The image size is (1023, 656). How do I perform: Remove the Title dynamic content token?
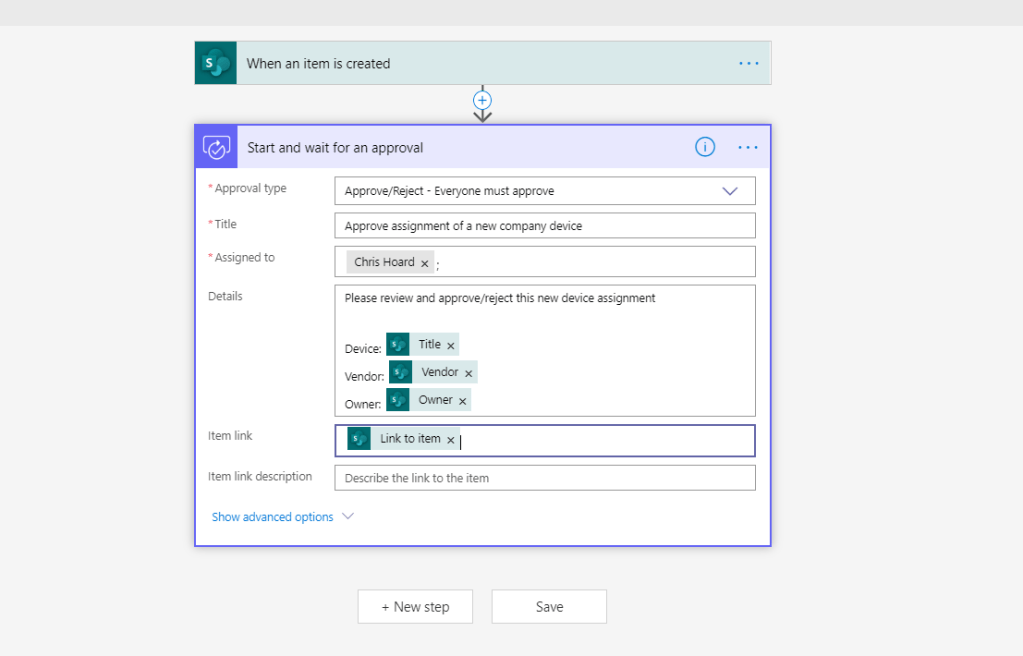[451, 345]
